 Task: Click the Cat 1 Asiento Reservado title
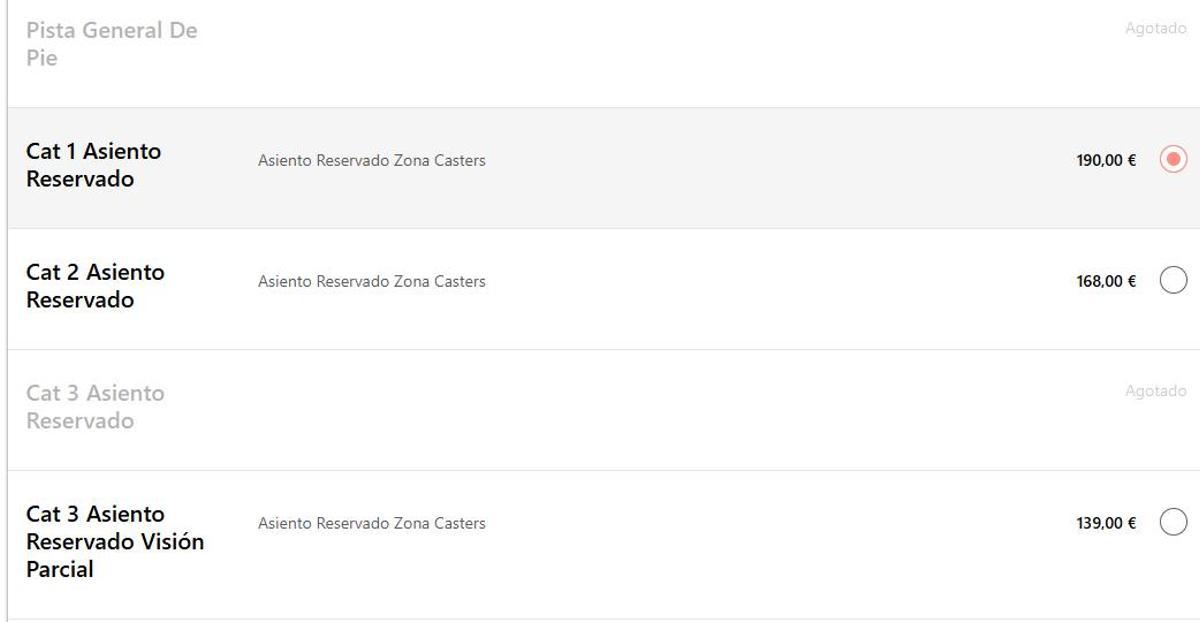pos(94,165)
